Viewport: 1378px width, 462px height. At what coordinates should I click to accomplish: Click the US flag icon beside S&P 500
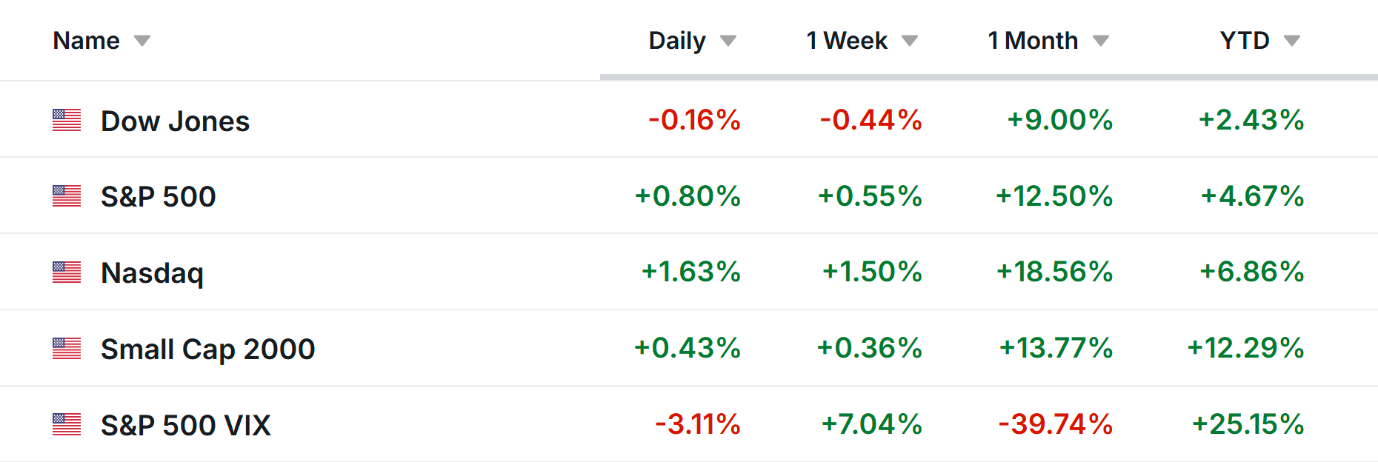(x=66, y=197)
